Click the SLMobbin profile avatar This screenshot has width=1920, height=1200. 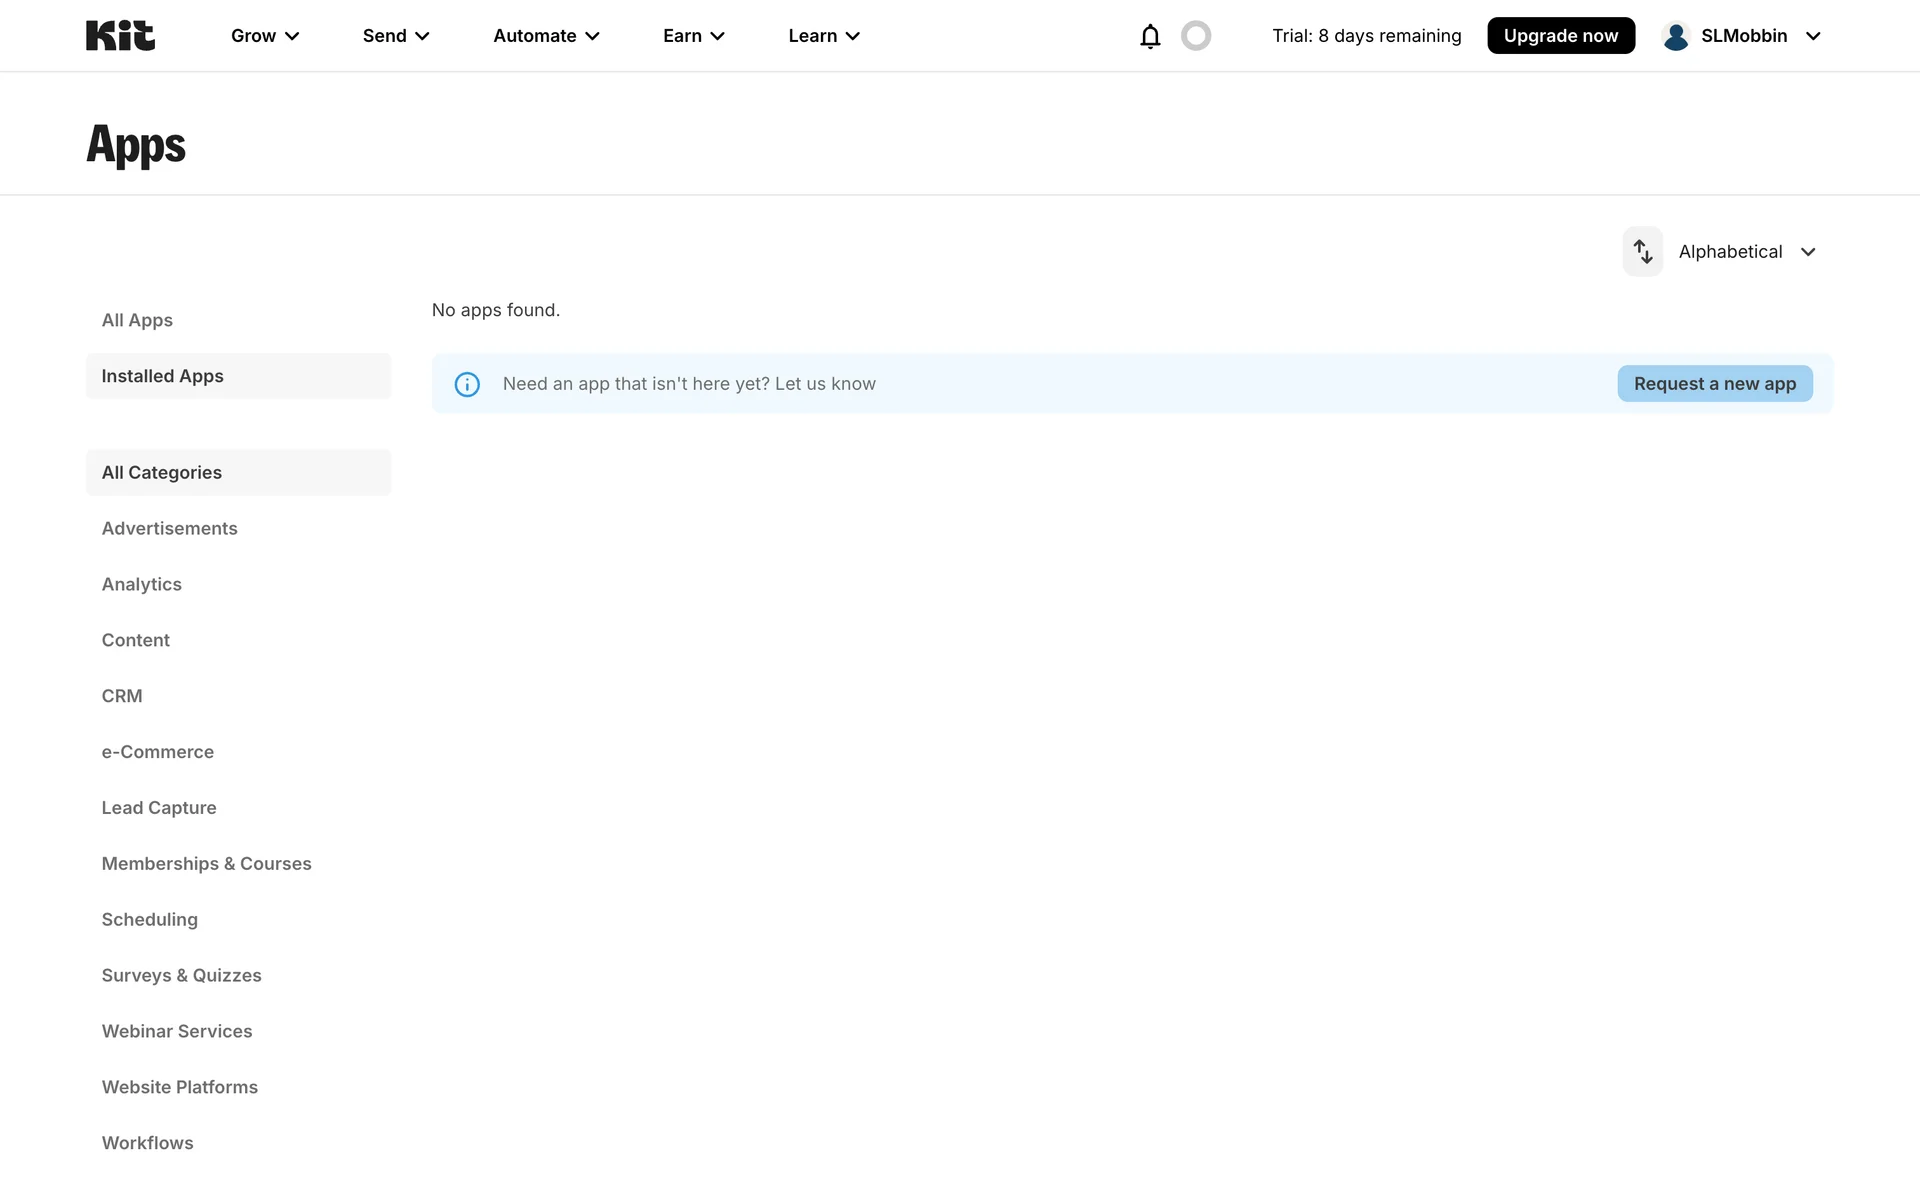1676,36
